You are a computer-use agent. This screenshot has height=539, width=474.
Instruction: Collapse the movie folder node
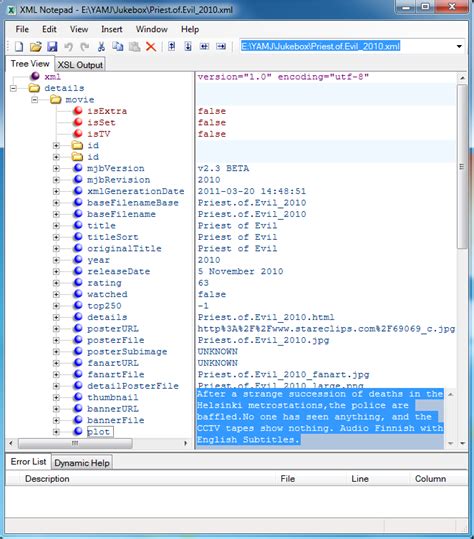click(34, 100)
